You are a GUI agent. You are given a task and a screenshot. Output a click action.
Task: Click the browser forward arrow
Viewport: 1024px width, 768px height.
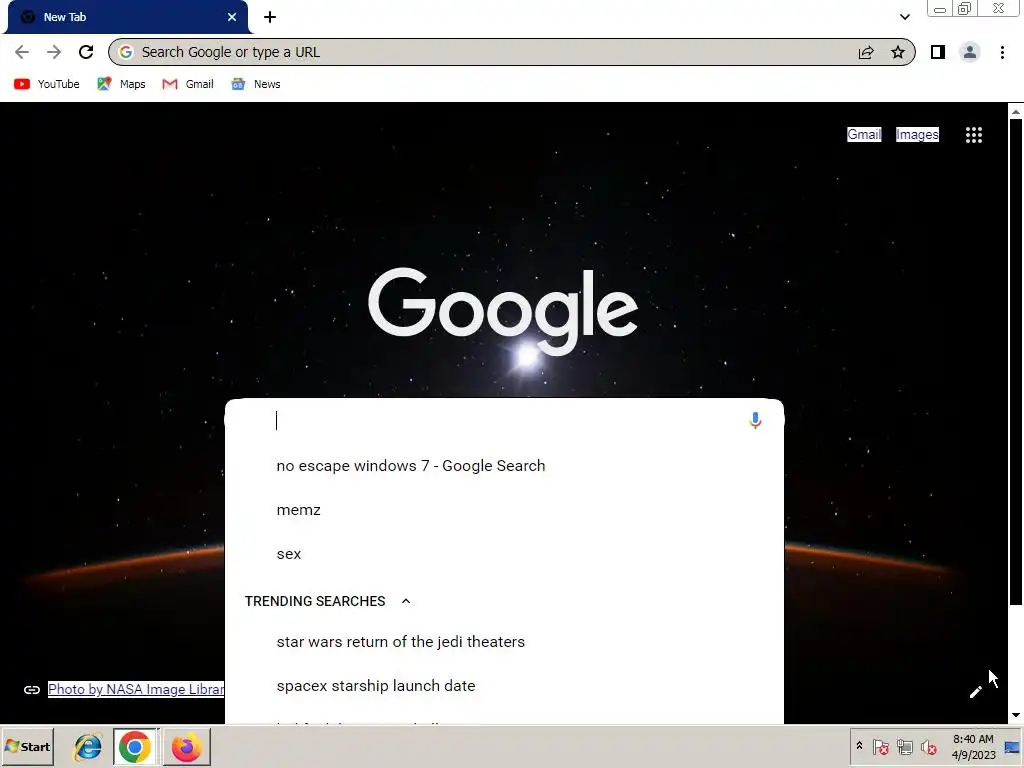tap(54, 52)
